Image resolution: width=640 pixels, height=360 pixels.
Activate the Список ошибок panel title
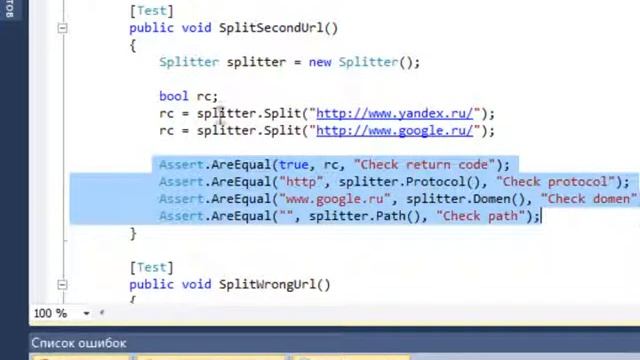pos(79,343)
